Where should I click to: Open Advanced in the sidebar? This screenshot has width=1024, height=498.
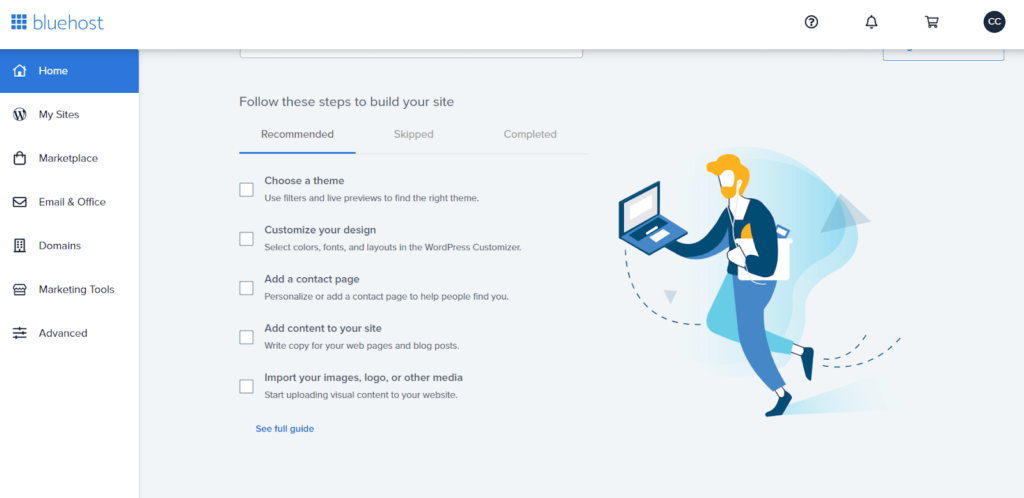[x=69, y=333]
